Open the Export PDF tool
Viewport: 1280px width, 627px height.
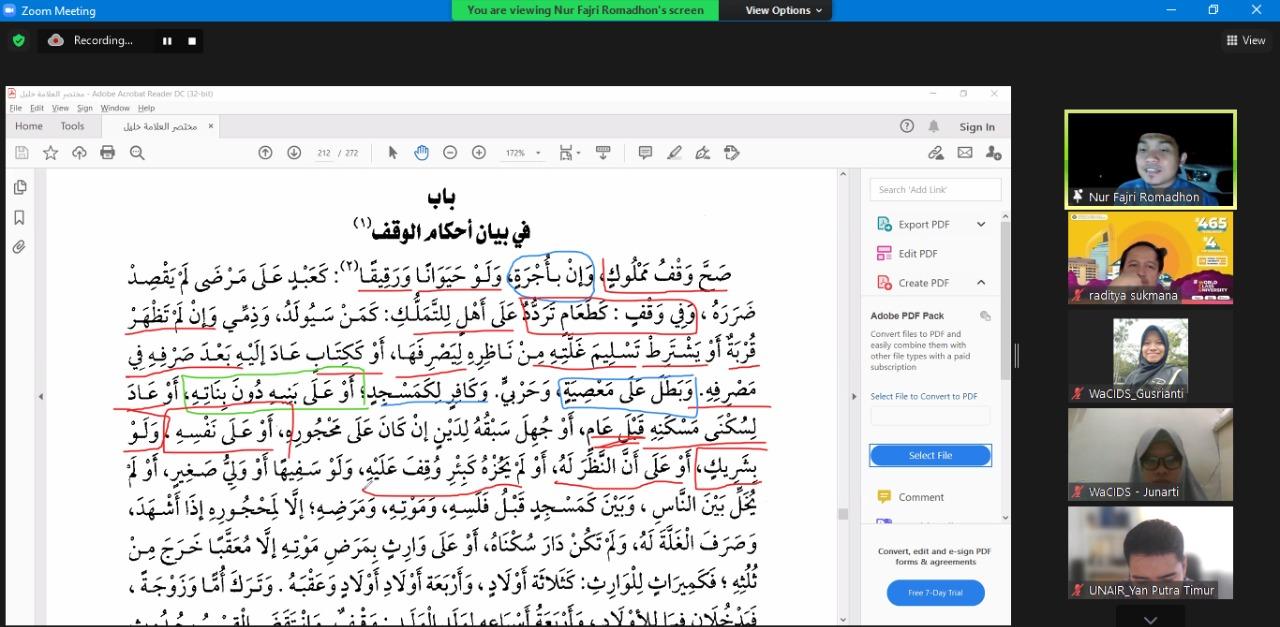click(924, 224)
